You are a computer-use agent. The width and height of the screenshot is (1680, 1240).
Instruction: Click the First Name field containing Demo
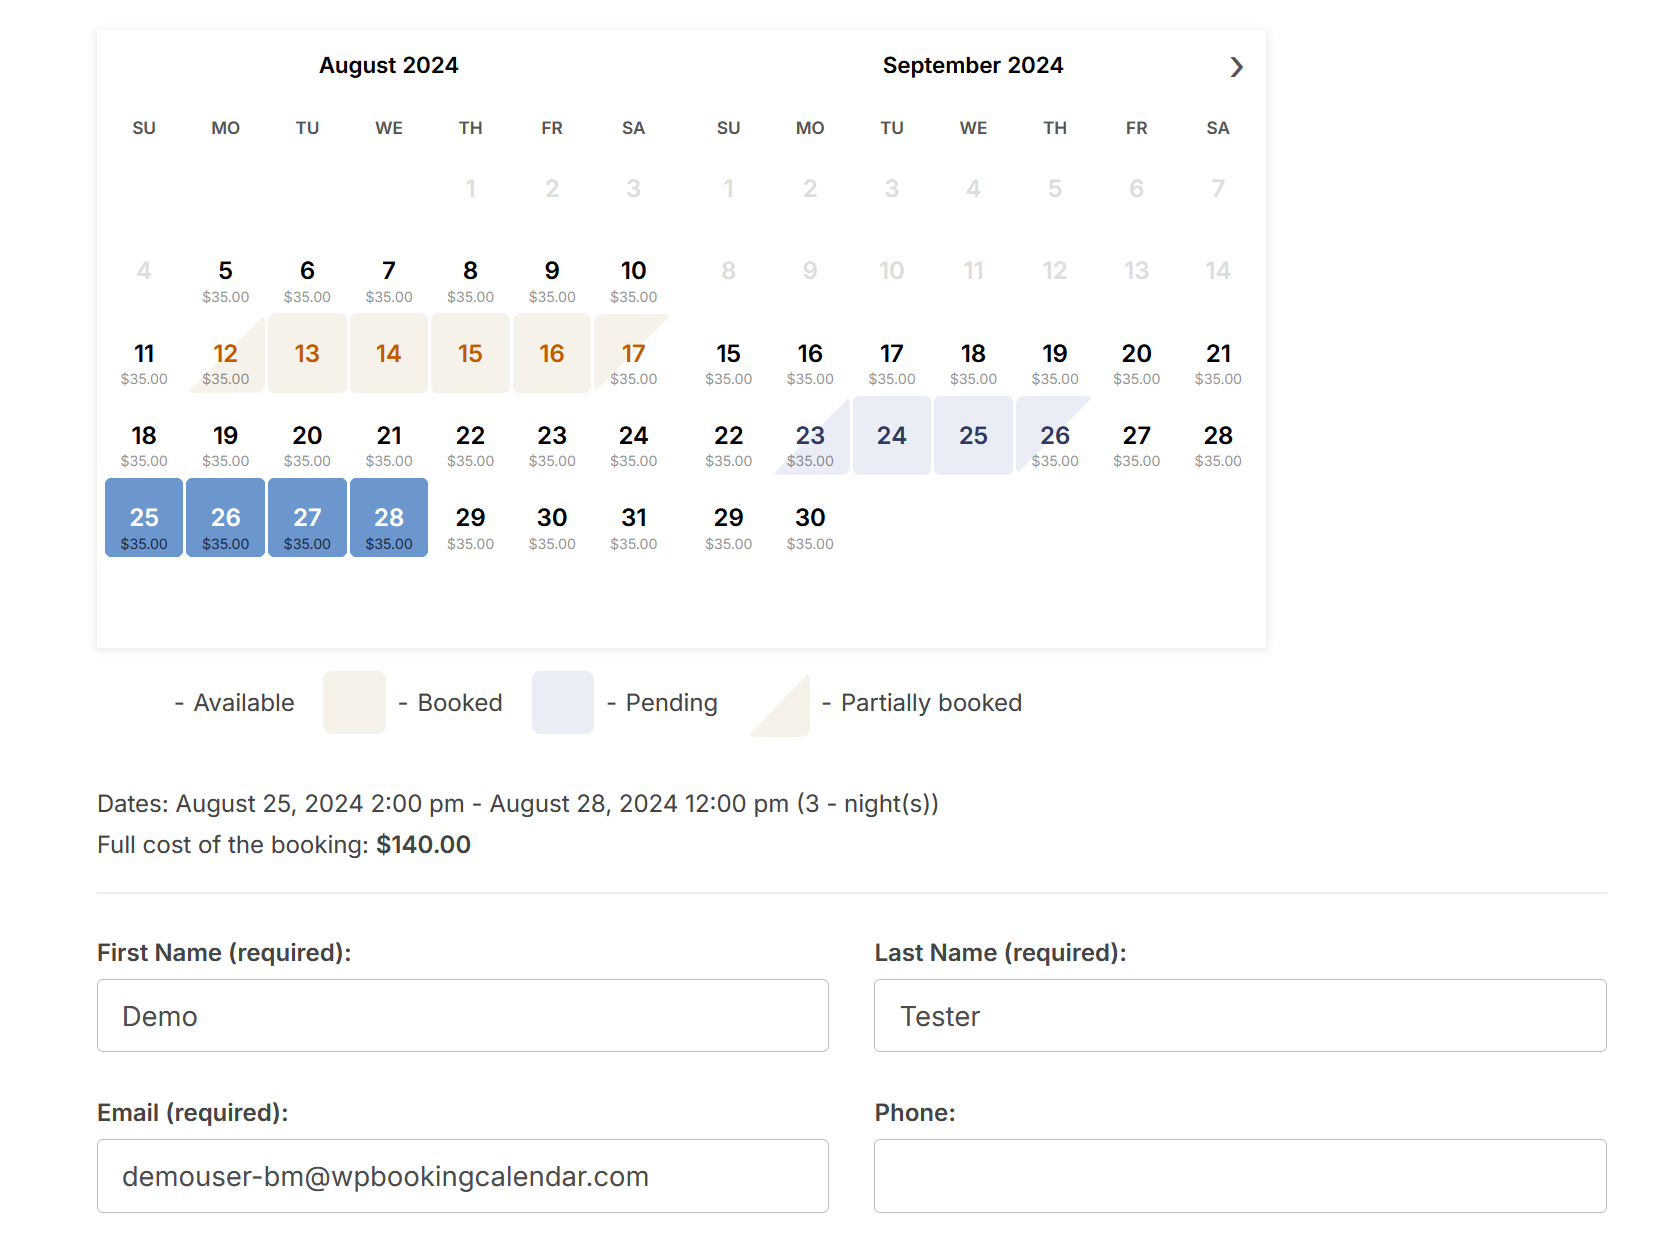(462, 1015)
